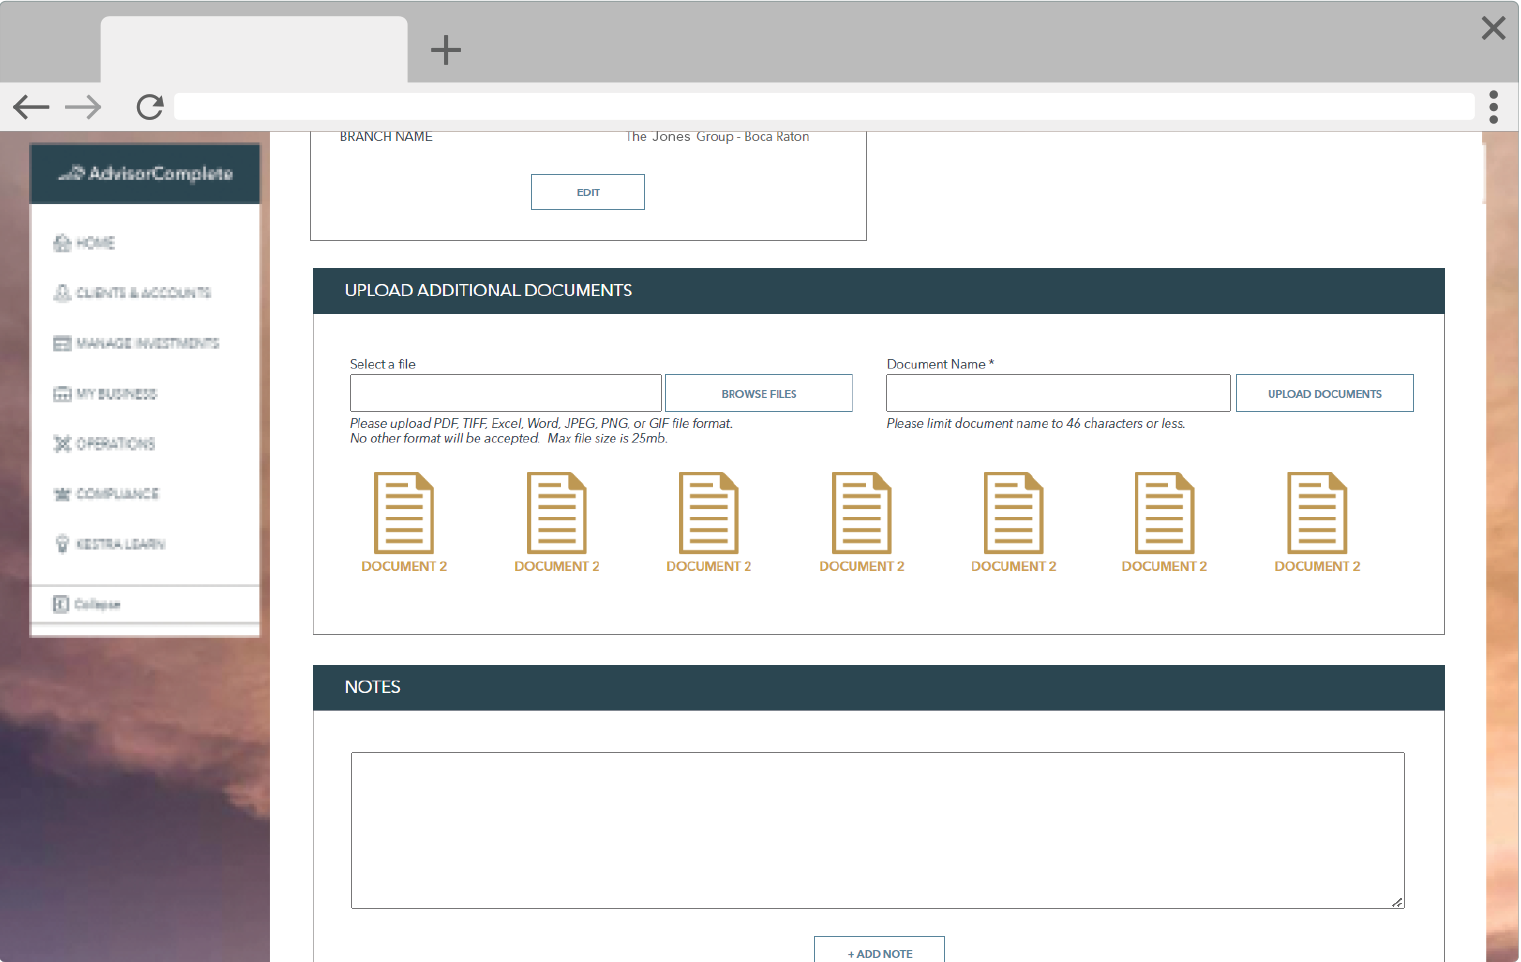
Task: Click the Add Note button
Action: 879,952
